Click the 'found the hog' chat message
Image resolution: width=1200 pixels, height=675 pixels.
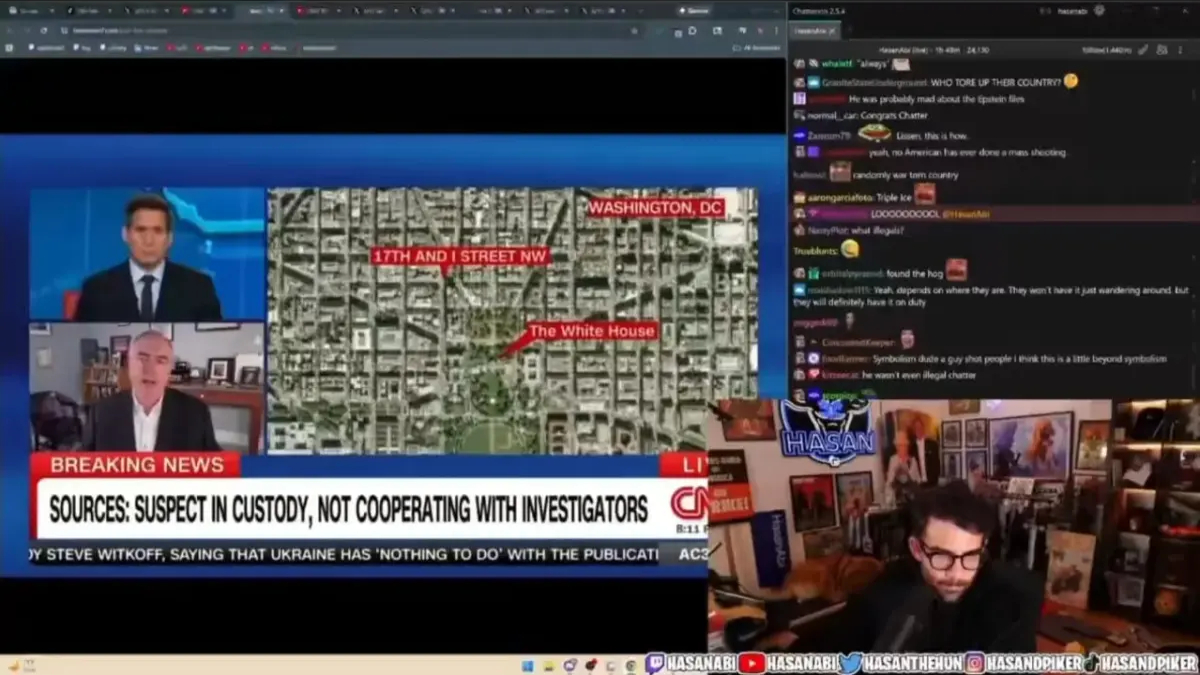(x=913, y=273)
